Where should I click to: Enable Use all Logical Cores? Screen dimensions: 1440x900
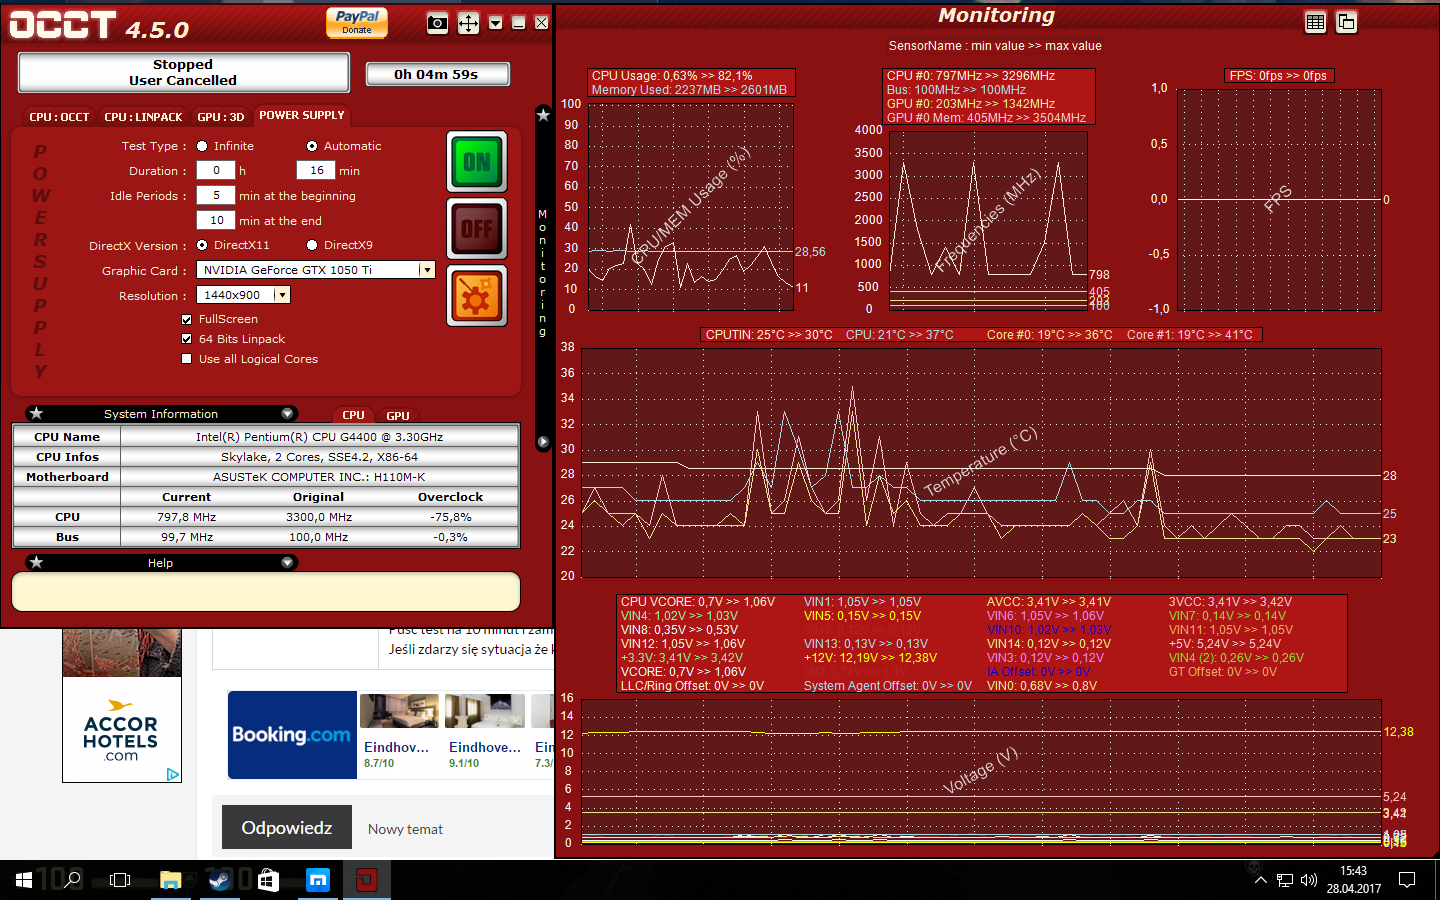point(187,359)
